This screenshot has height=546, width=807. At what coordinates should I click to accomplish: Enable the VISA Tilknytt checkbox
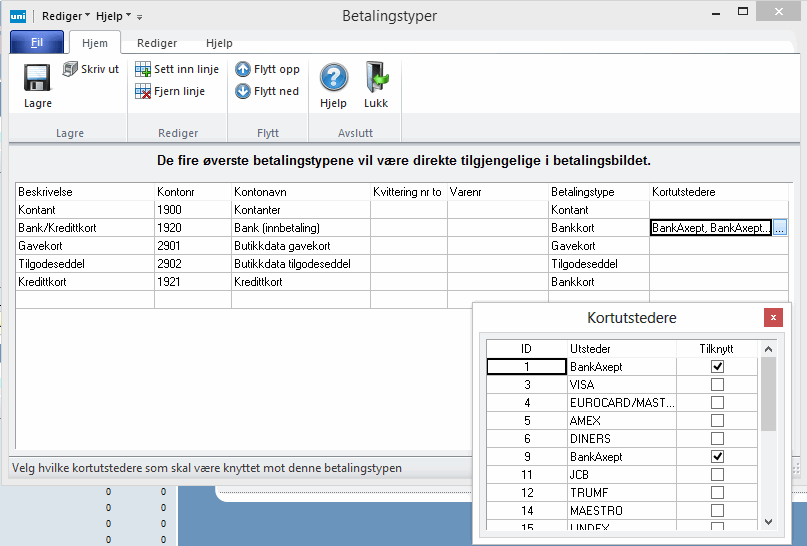[717, 385]
